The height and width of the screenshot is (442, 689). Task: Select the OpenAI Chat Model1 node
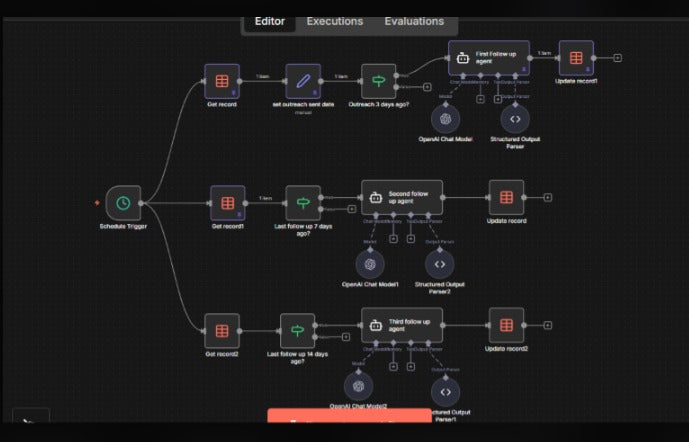(370, 264)
